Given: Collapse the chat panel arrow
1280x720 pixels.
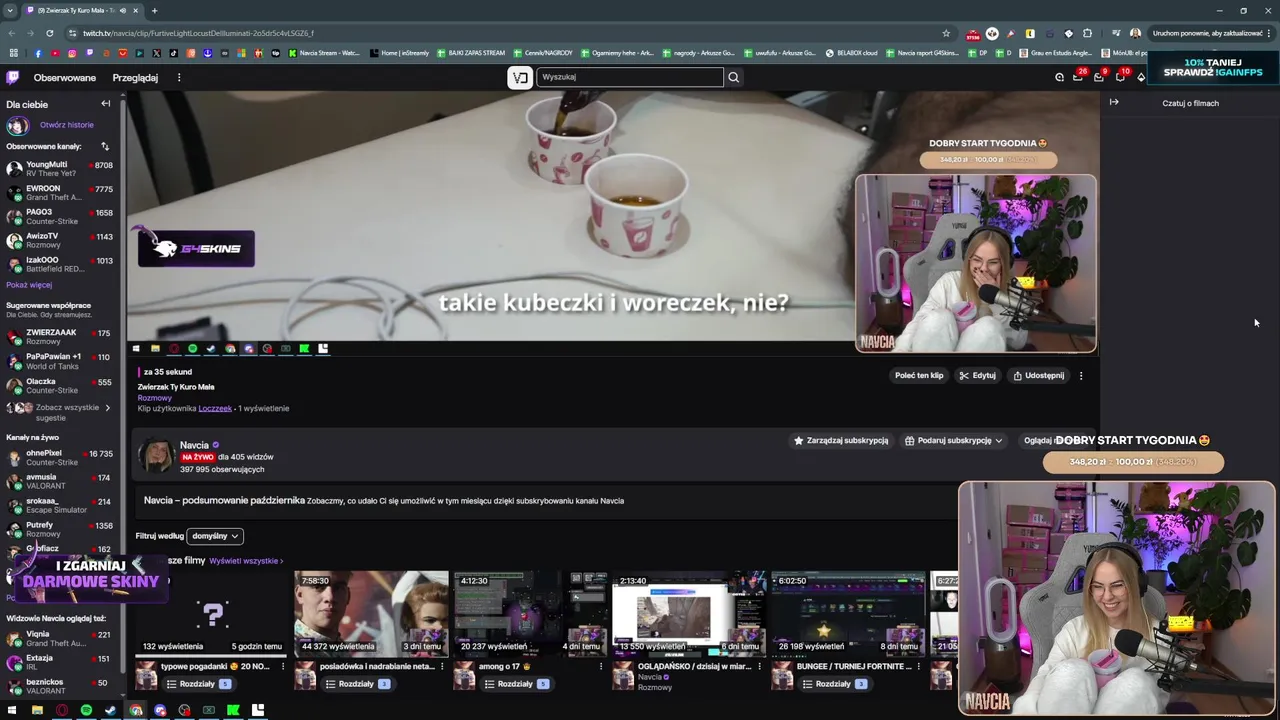Looking at the screenshot, I should 1114,102.
